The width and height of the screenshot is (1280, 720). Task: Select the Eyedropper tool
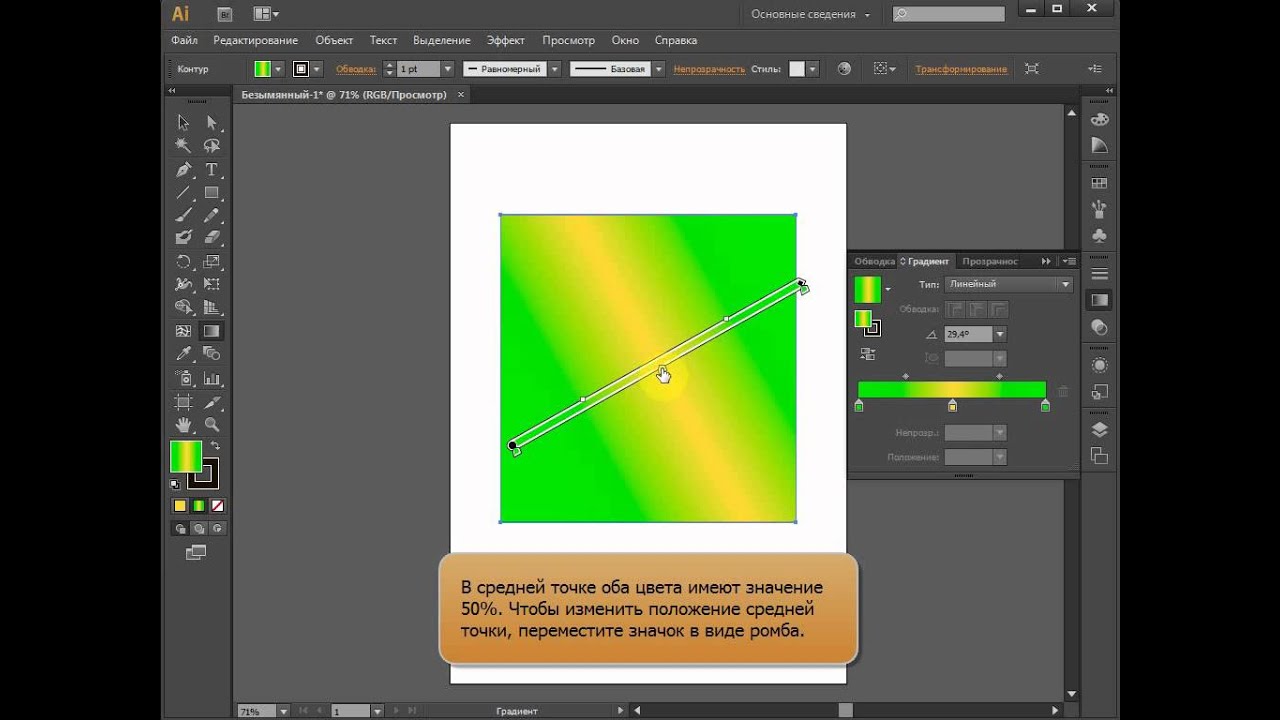[x=184, y=354]
